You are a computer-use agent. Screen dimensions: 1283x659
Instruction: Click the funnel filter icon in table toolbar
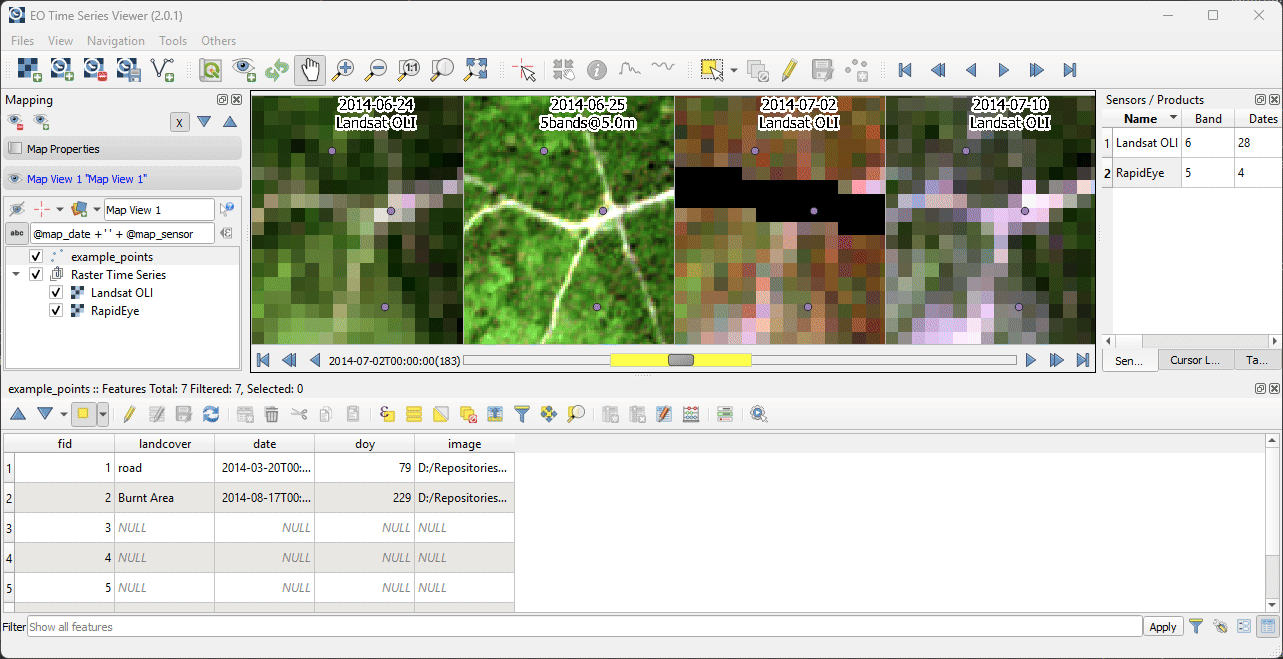522,414
